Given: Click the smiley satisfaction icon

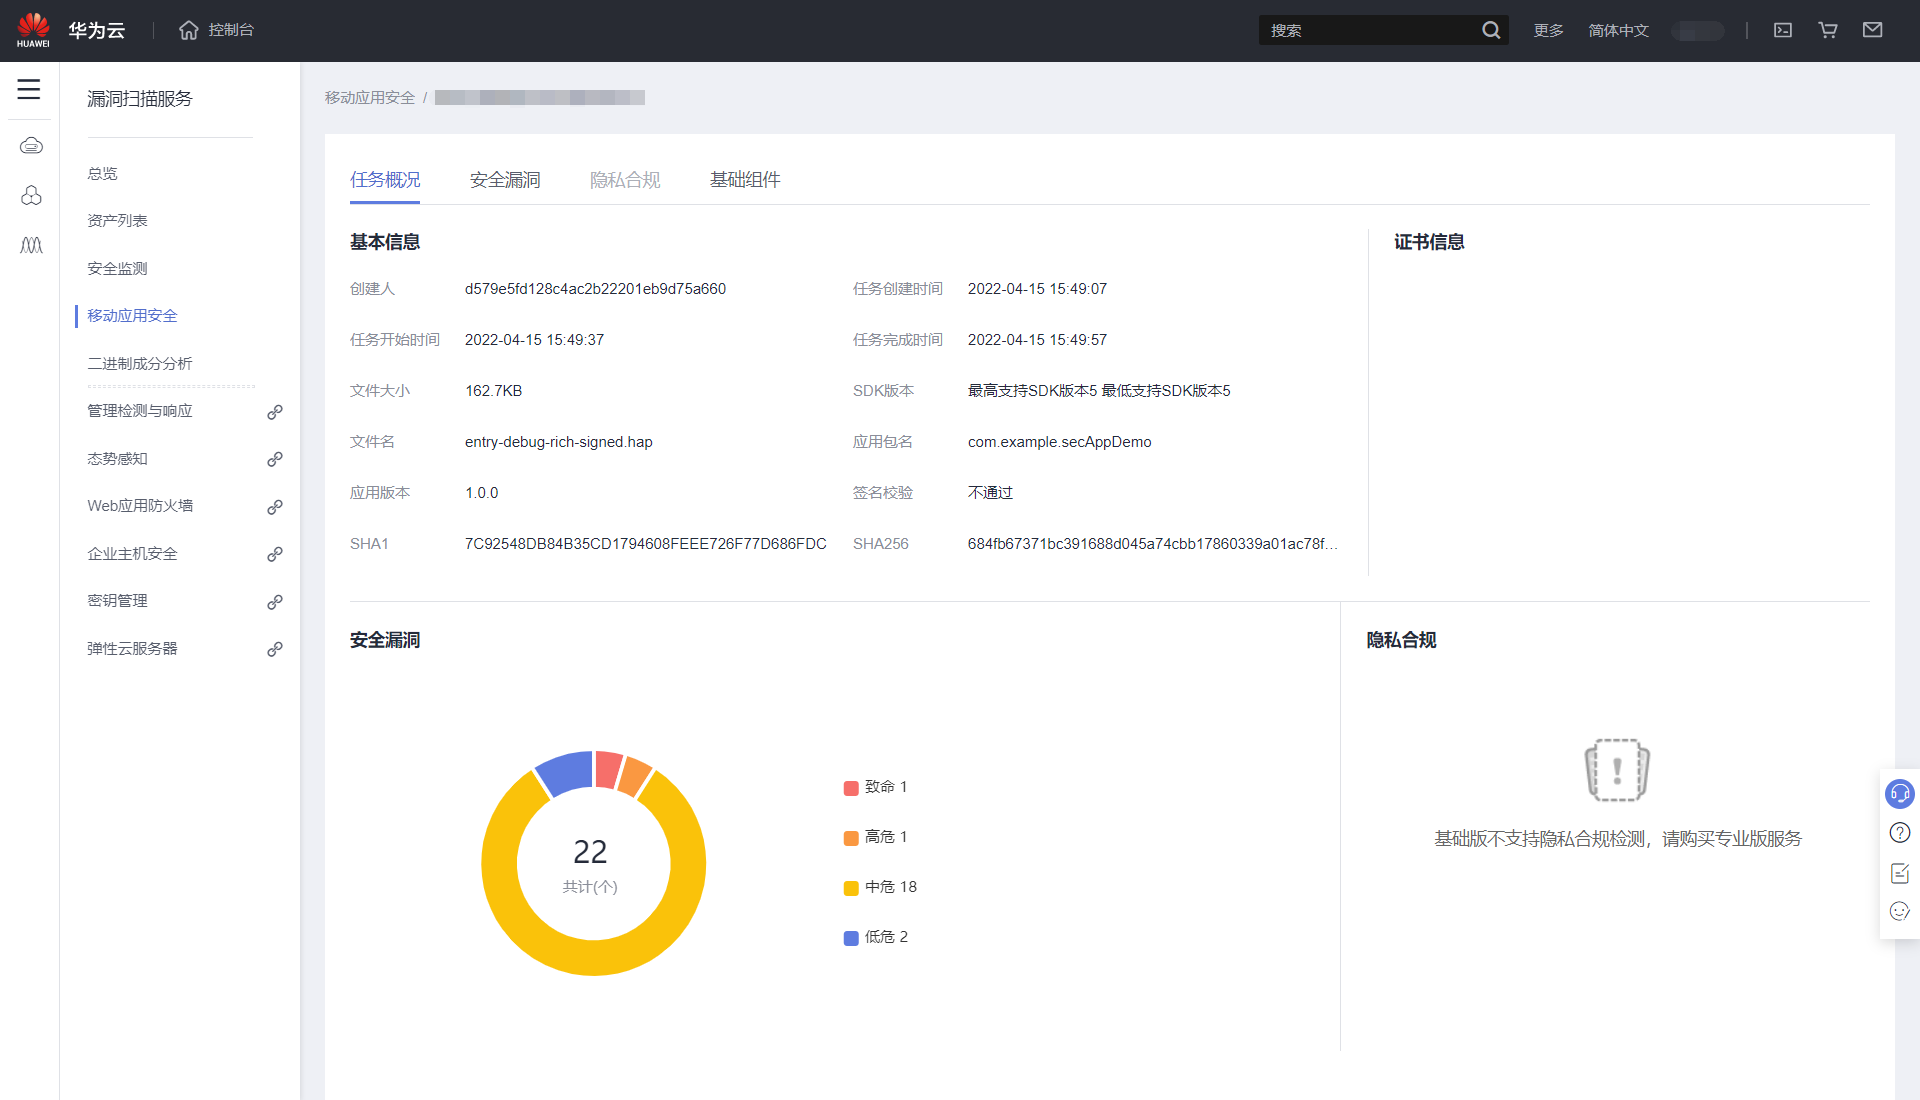Looking at the screenshot, I should (1899, 911).
